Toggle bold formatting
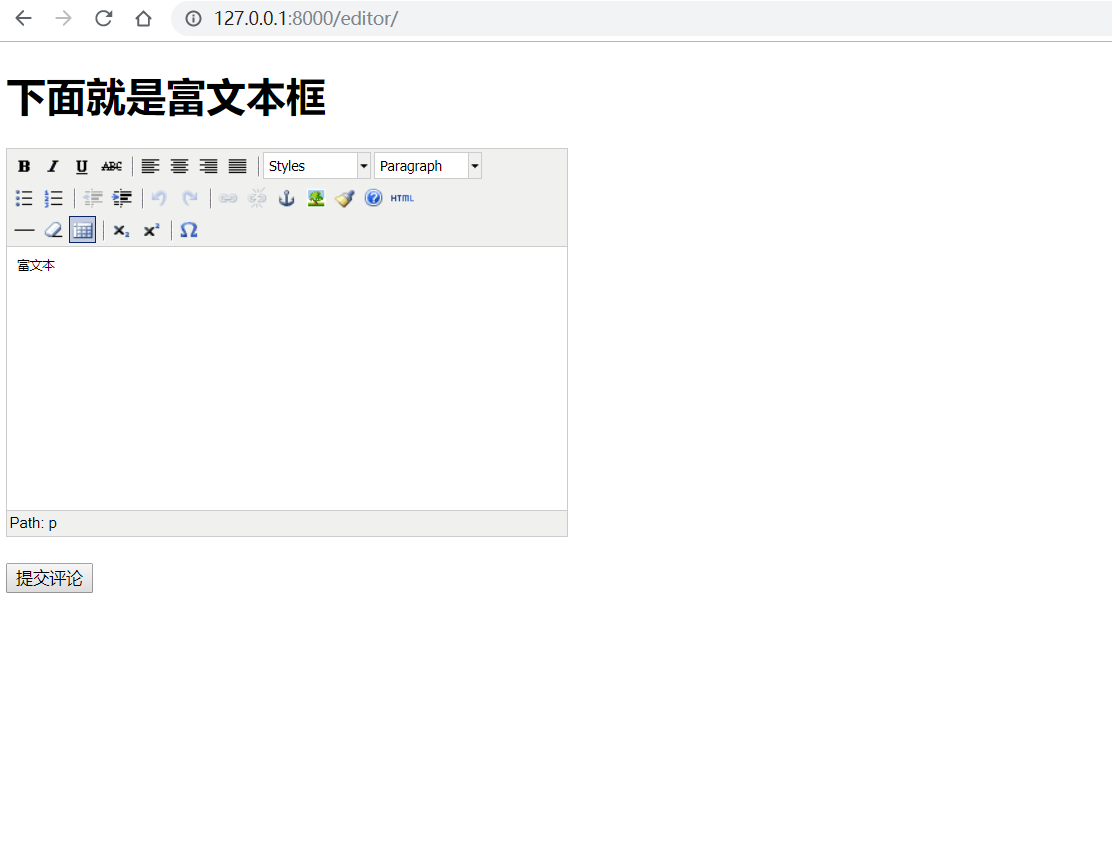The image size is (1112, 842). pos(24,166)
